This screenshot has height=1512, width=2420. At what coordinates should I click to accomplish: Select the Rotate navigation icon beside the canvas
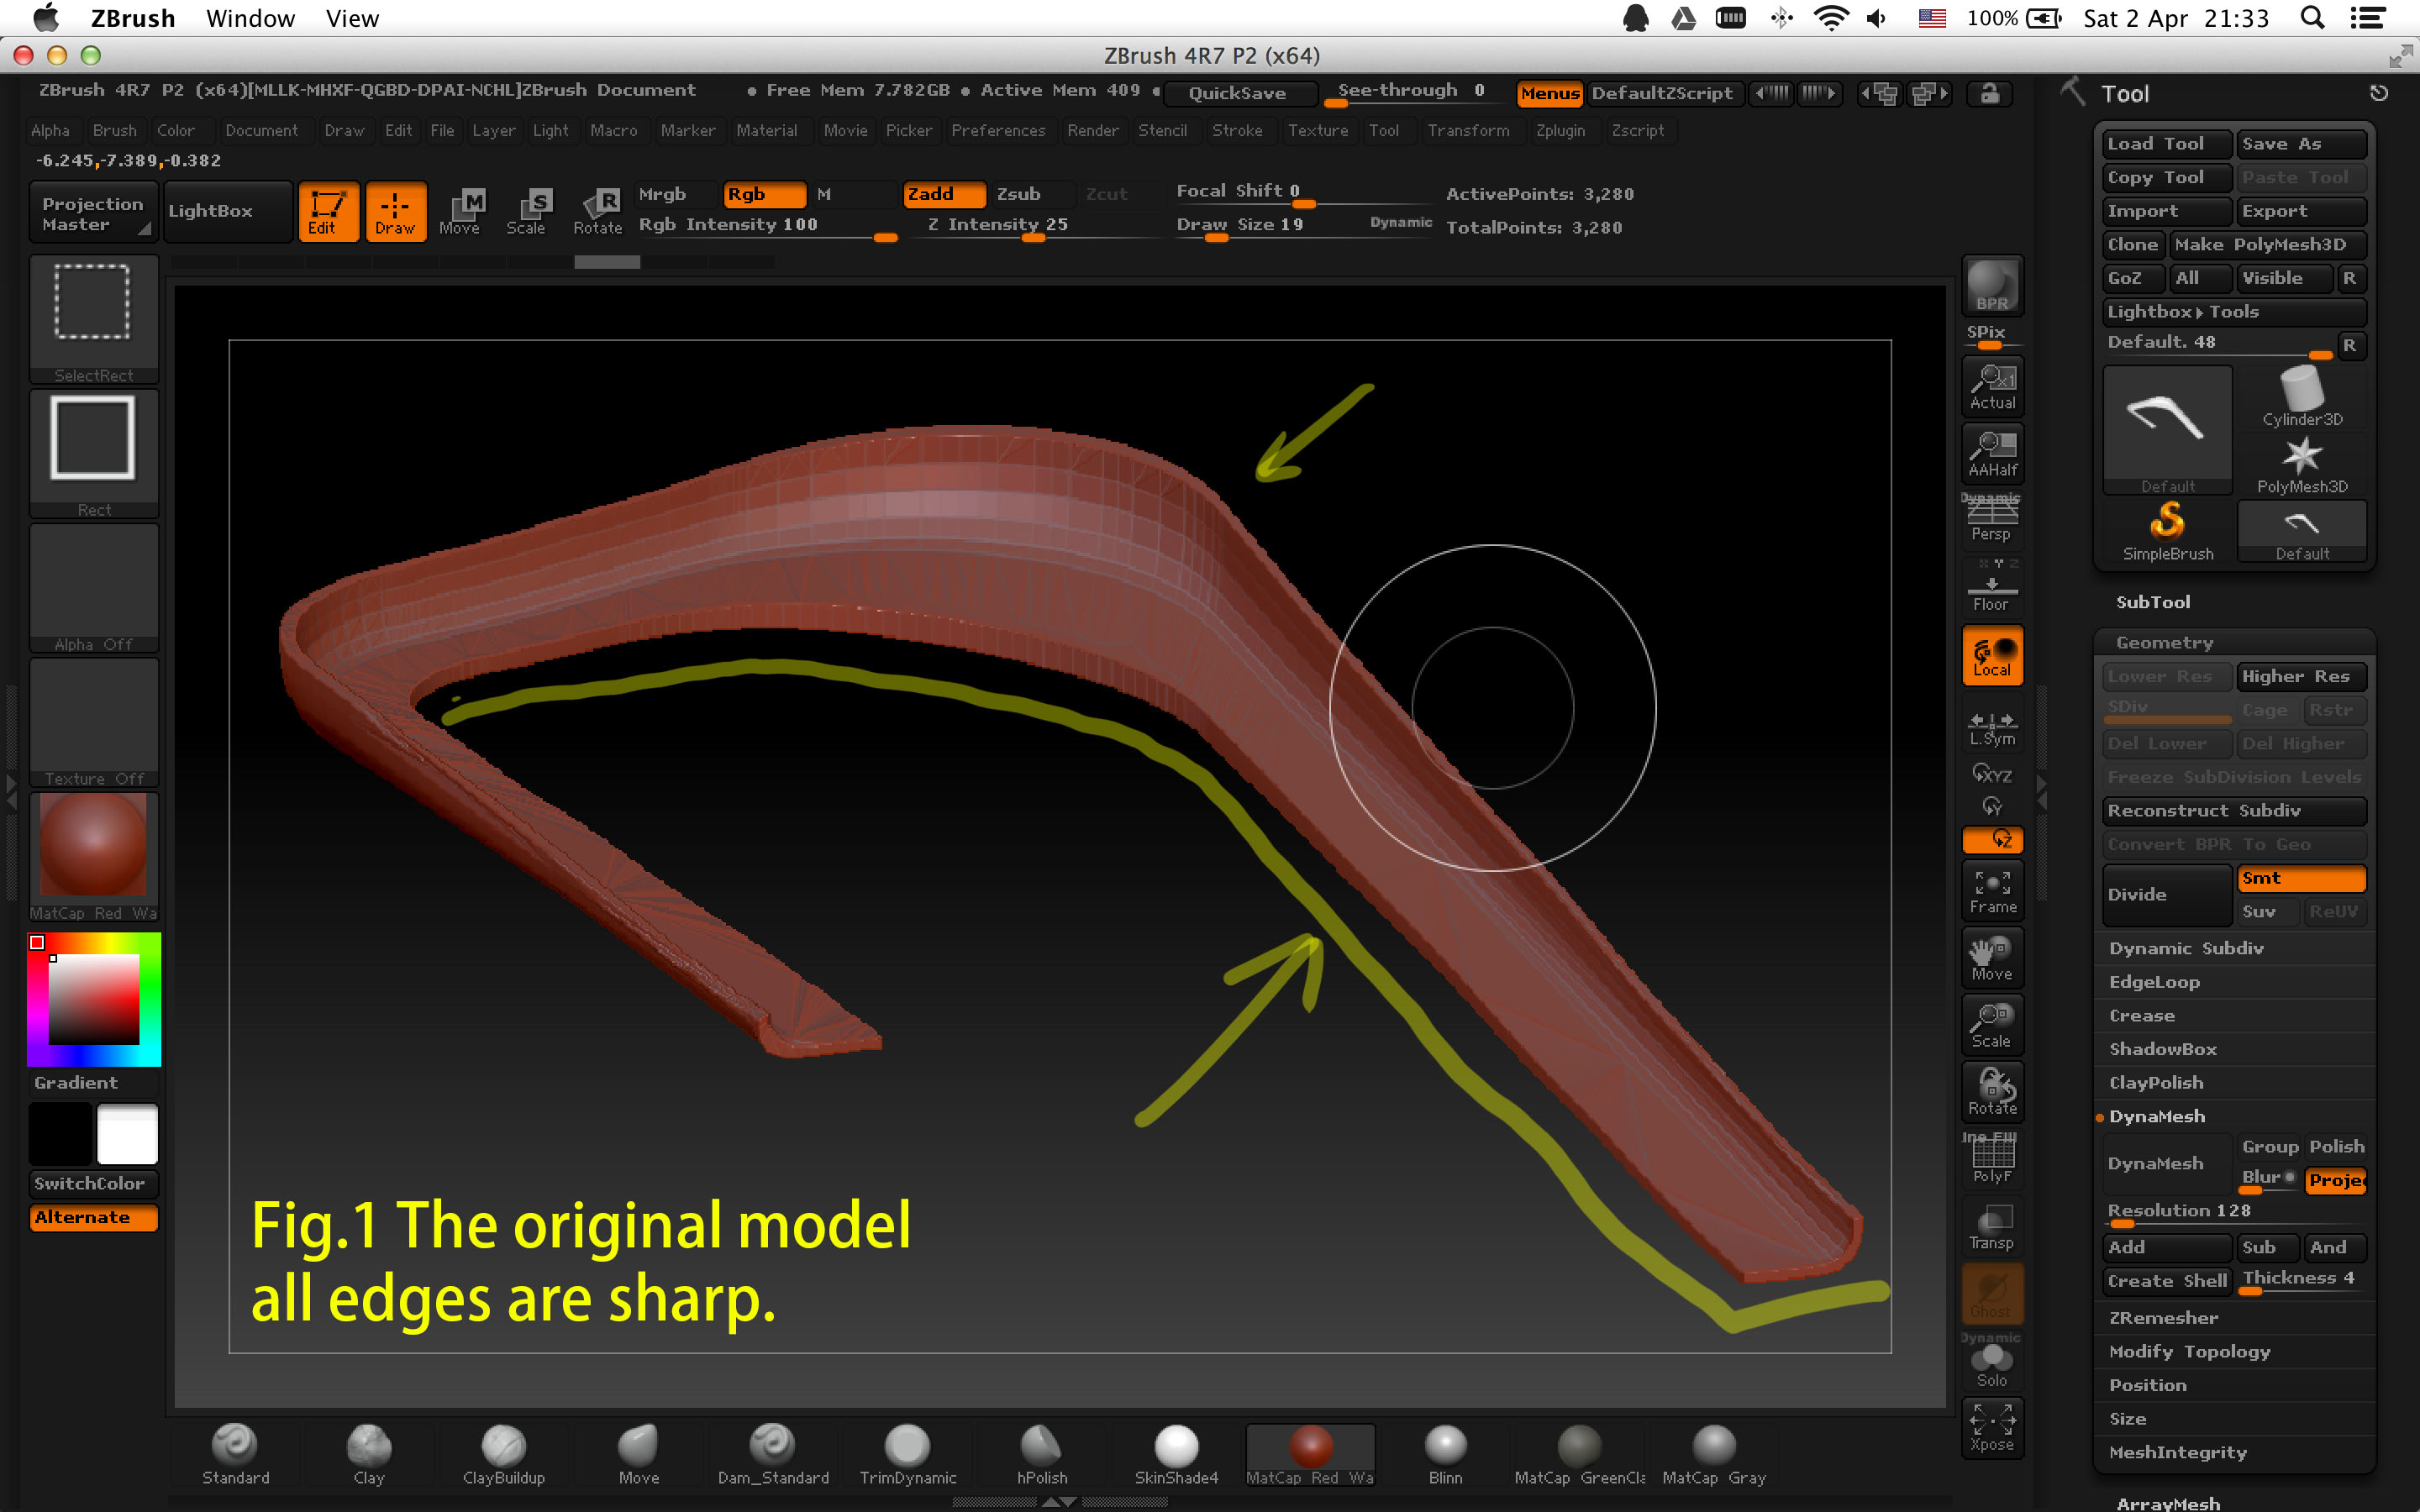[1992, 1092]
